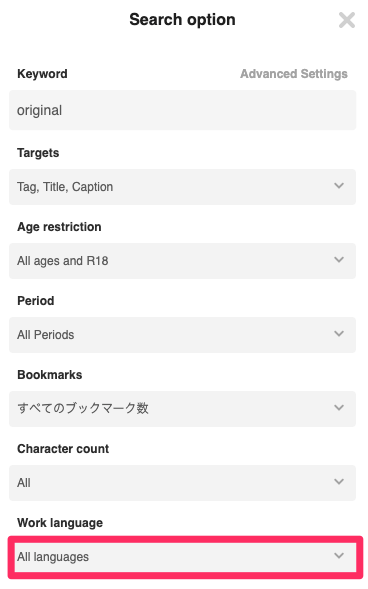
Task: Open the "Tag, Title, Caption" targets dropdown
Action: pyautogui.click(x=182, y=187)
